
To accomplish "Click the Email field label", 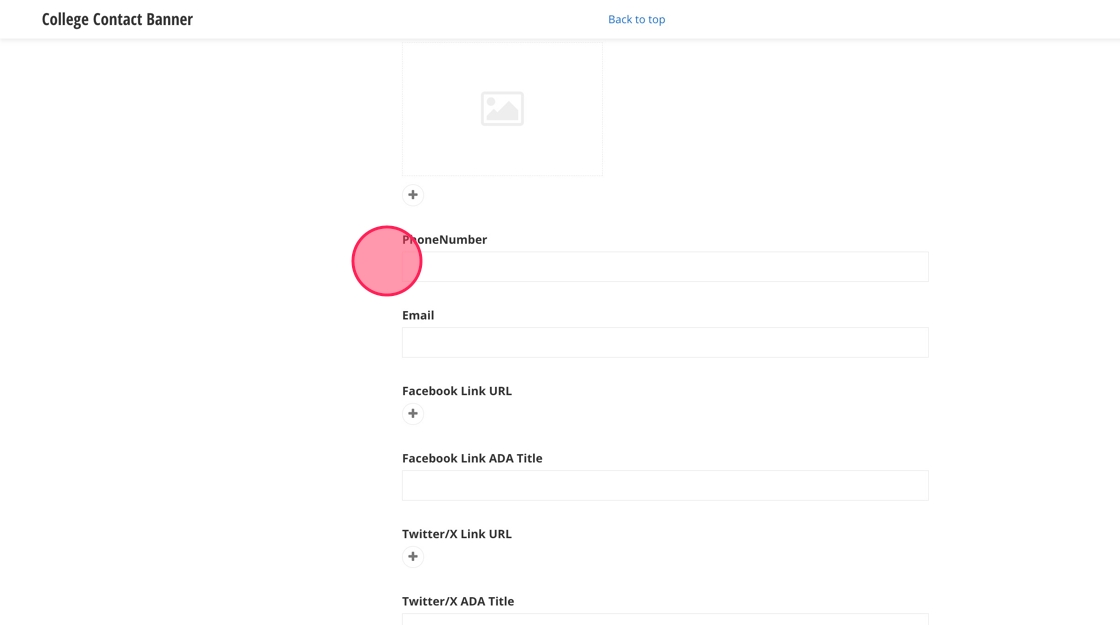I will [x=418, y=315].
